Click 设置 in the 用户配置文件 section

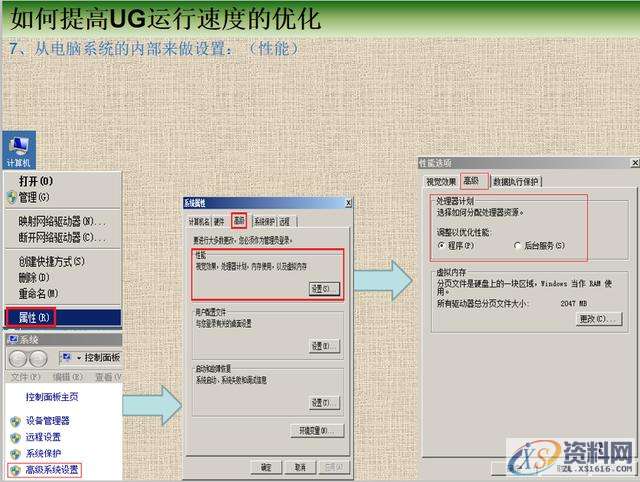pyautogui.click(x=324, y=346)
